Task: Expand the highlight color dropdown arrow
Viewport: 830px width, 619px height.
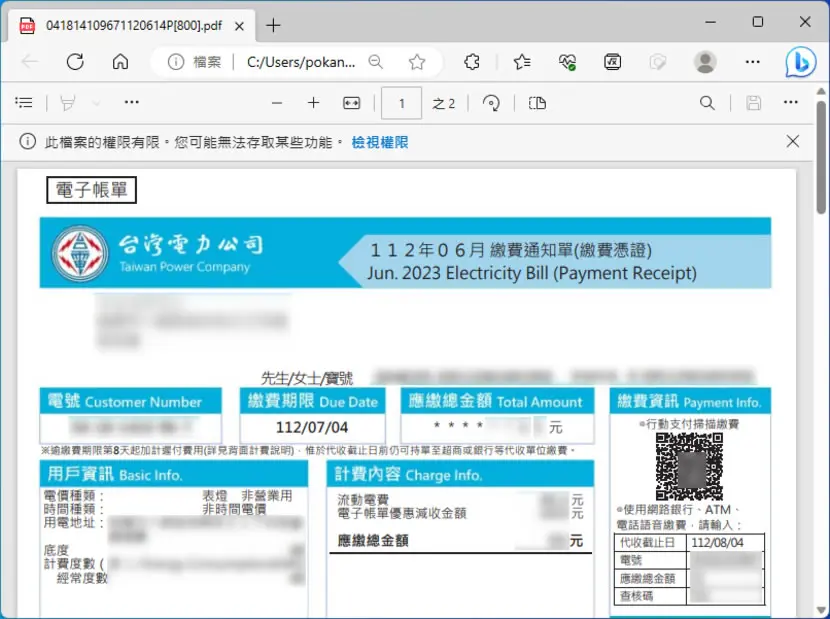Action: tap(96, 103)
